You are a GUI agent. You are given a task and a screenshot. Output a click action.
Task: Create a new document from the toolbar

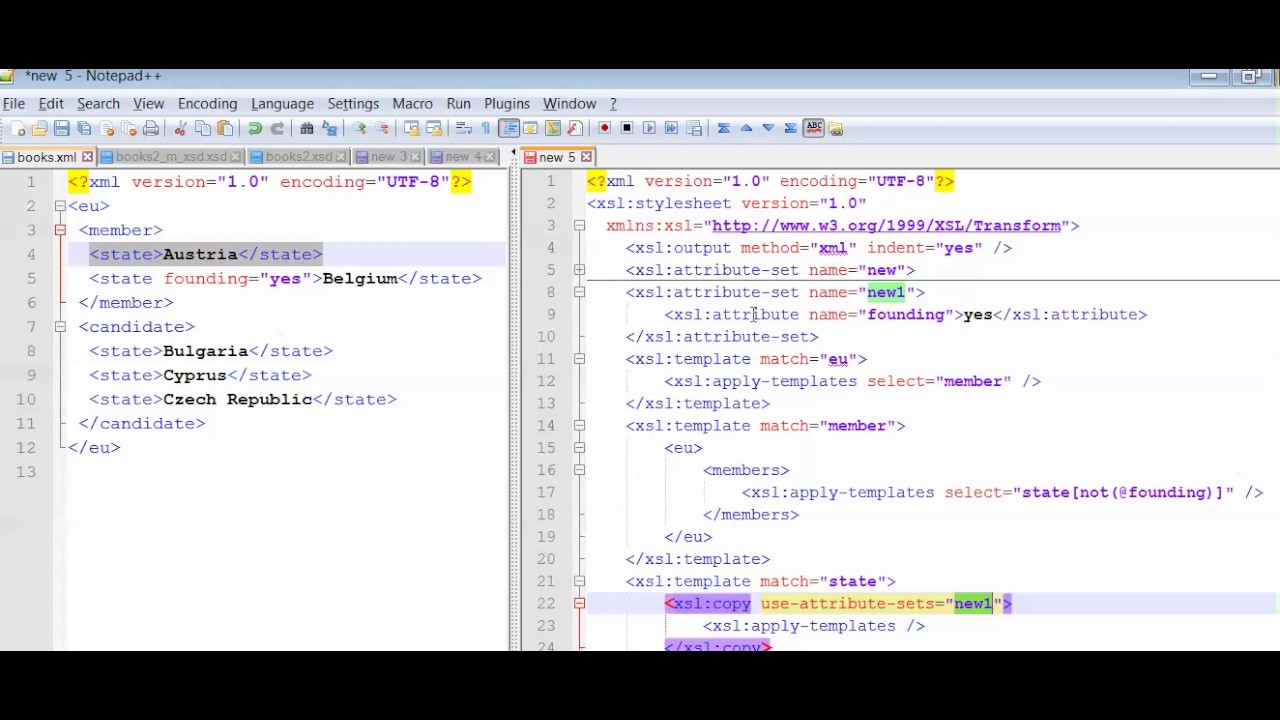17,128
